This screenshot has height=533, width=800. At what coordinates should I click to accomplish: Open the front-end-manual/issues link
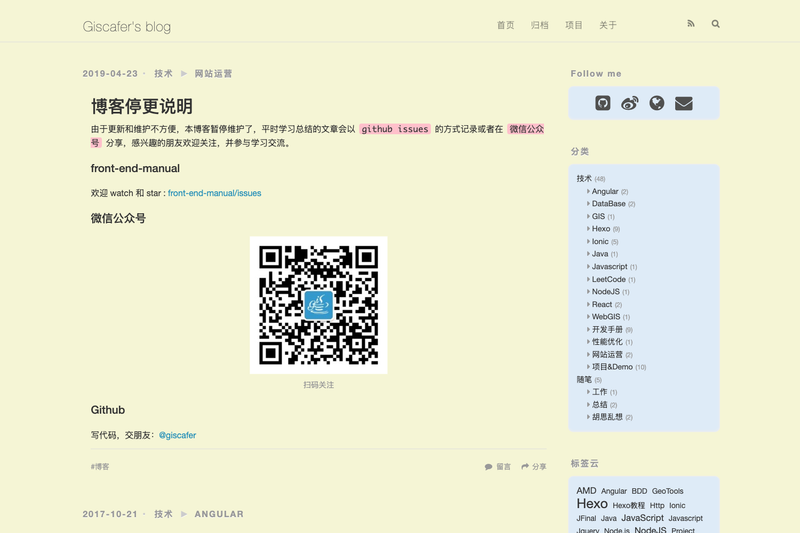214,193
